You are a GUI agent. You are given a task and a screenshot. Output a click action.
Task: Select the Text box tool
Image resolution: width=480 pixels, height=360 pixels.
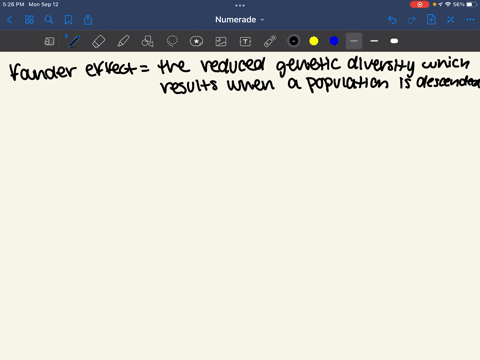tap(245, 41)
